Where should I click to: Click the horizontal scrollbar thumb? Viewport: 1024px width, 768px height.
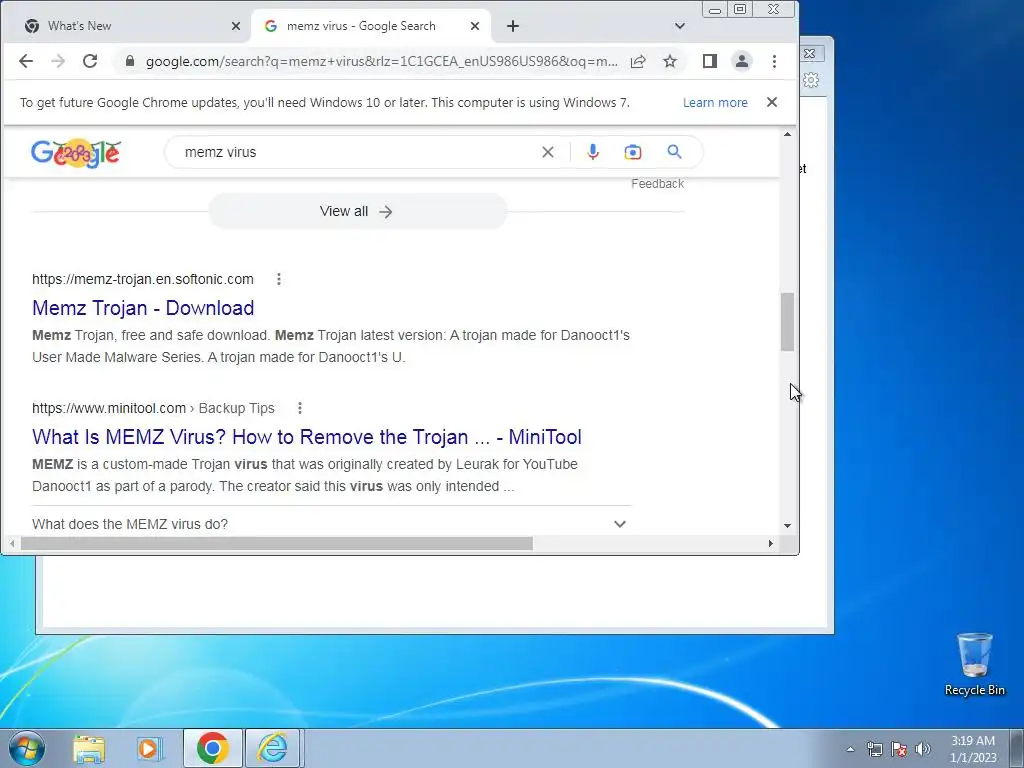277,543
